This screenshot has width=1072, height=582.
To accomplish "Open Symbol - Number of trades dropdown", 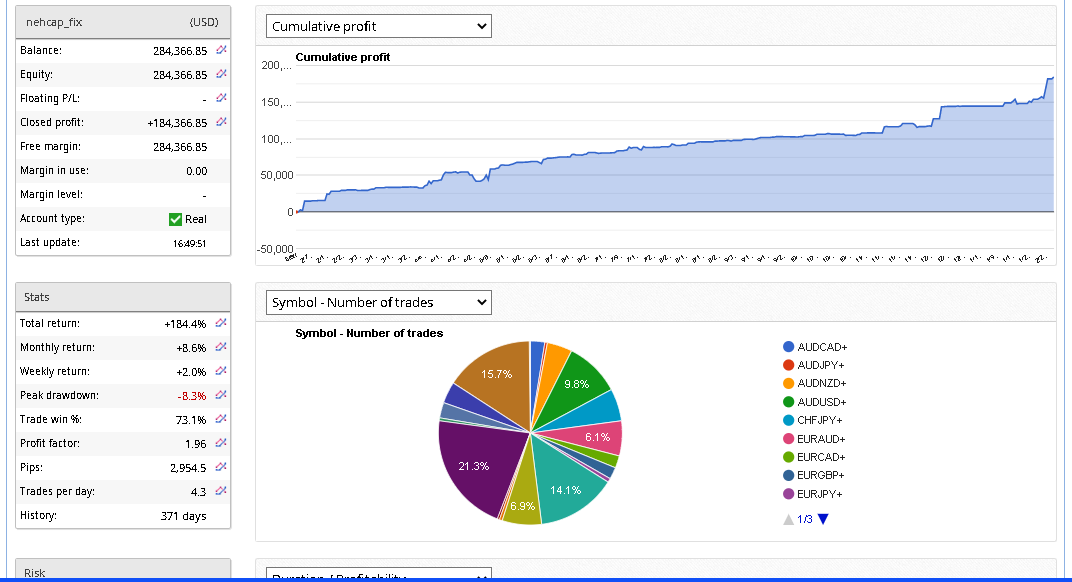I will (379, 302).
